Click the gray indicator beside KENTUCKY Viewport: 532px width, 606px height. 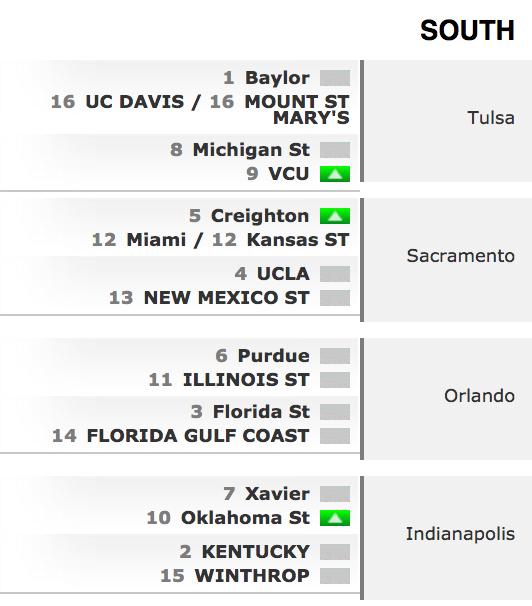tap(335, 552)
